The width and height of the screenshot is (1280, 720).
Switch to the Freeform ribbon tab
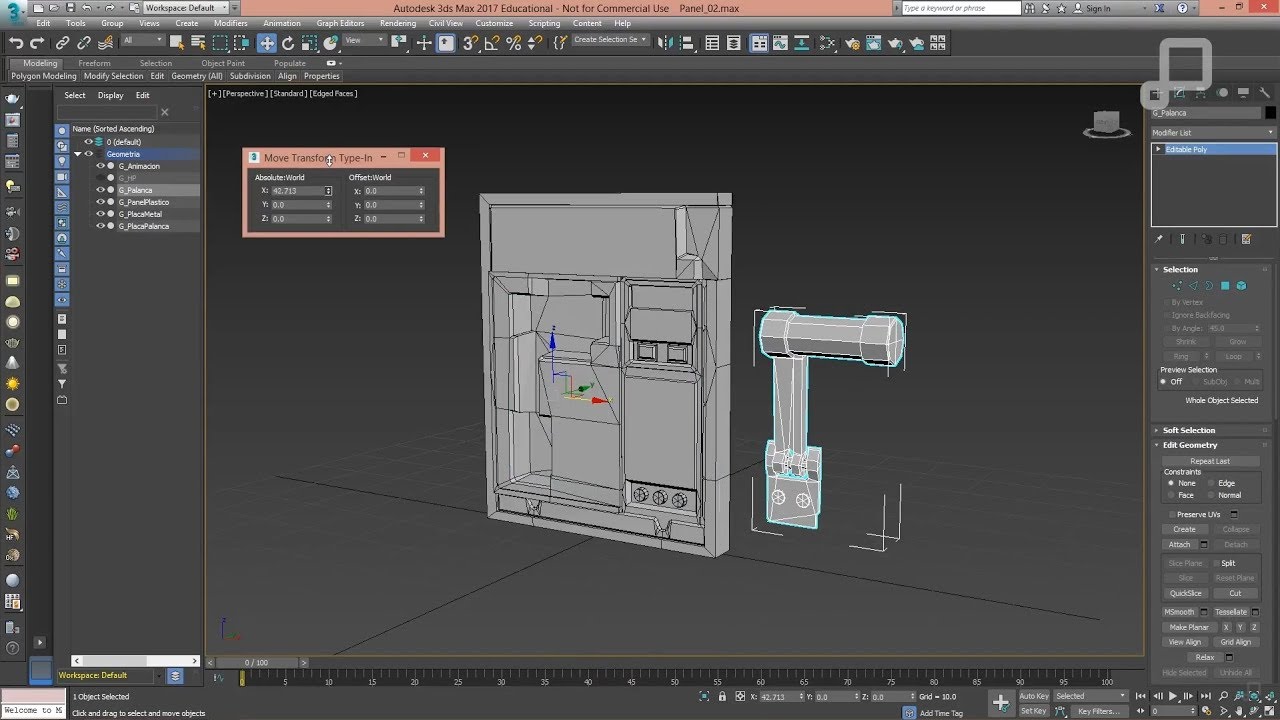[94, 63]
